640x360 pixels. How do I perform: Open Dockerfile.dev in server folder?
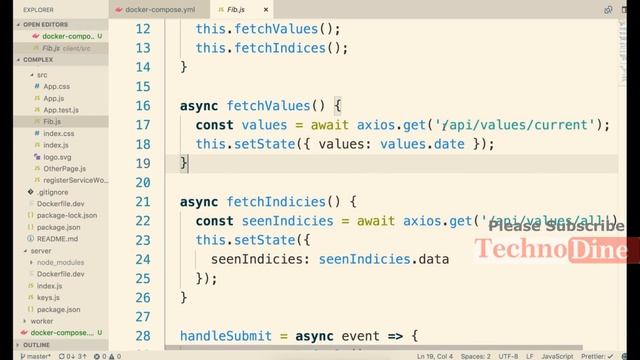coord(60,274)
